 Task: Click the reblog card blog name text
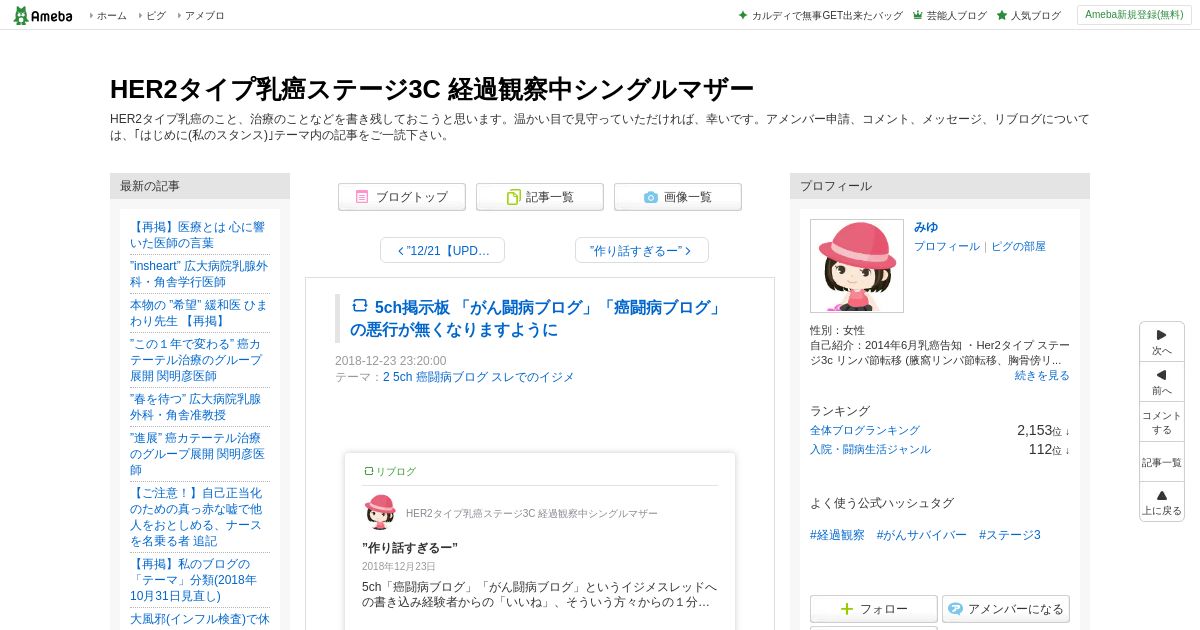(x=532, y=513)
